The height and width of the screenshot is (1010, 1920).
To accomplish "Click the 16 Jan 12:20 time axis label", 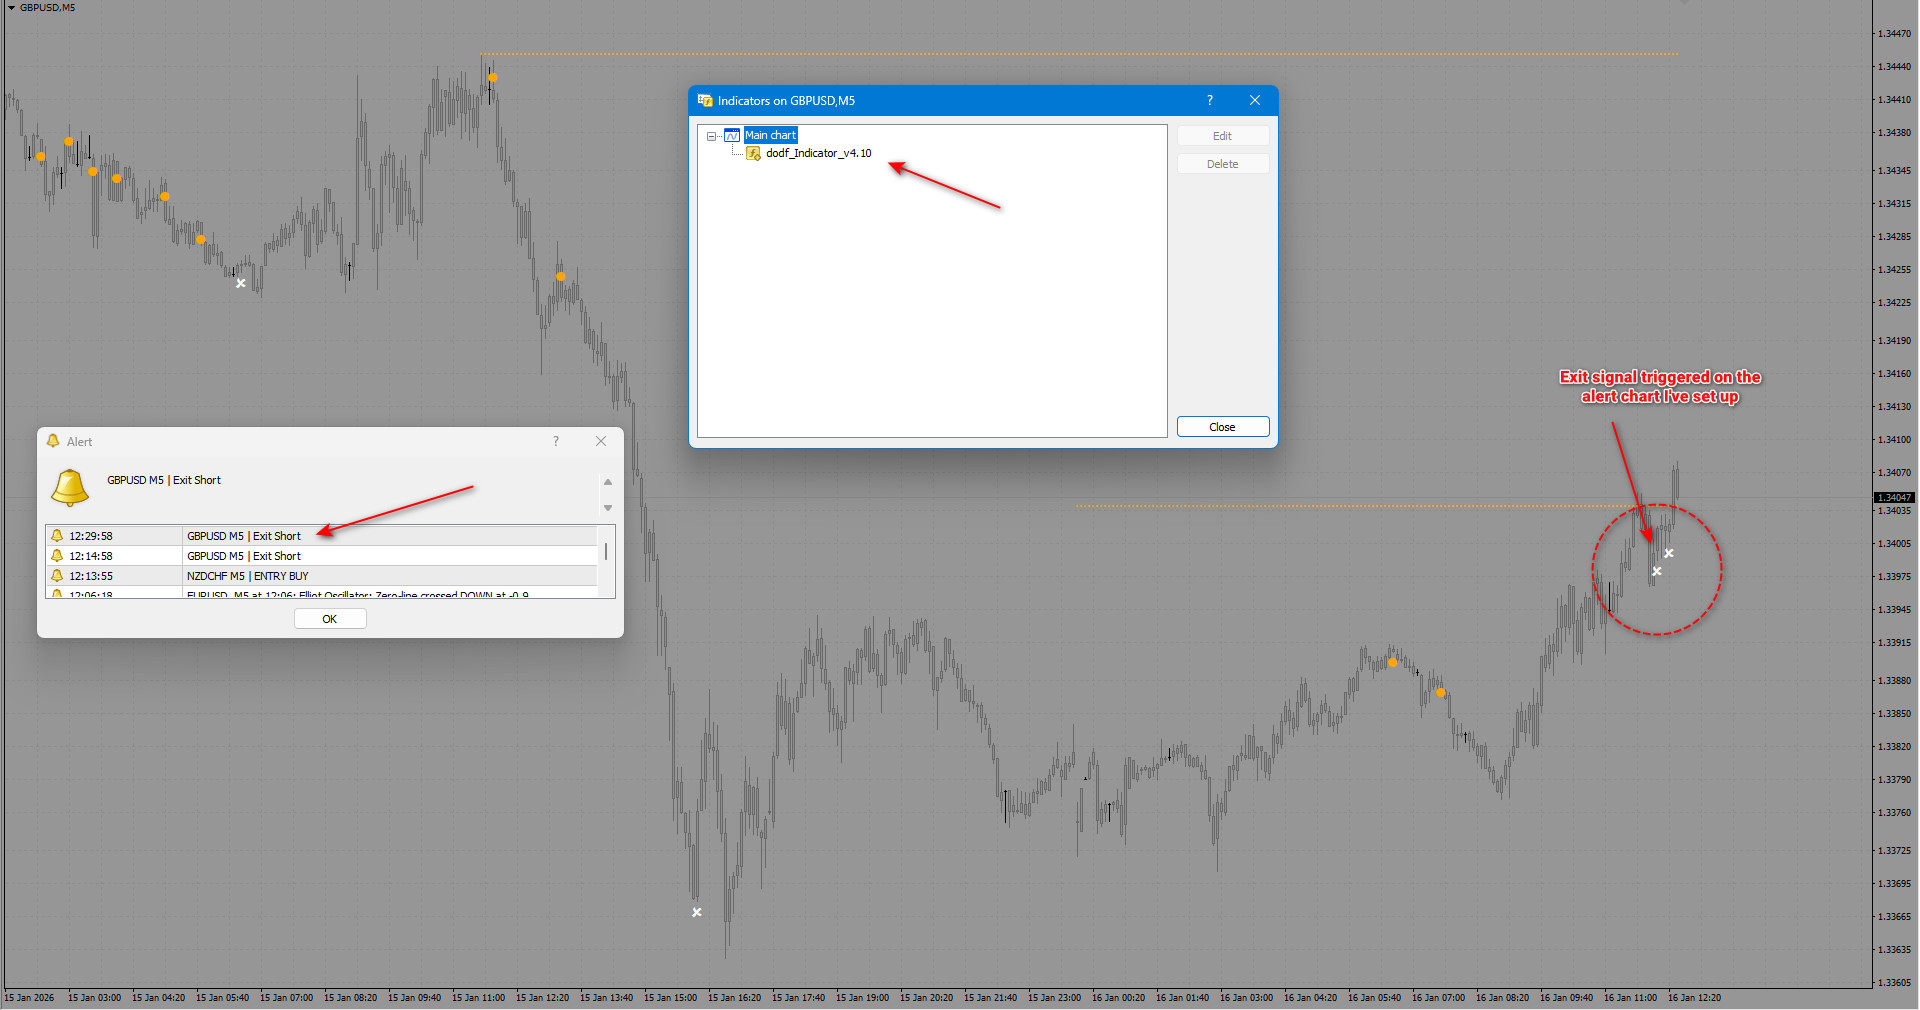I will tap(1694, 998).
